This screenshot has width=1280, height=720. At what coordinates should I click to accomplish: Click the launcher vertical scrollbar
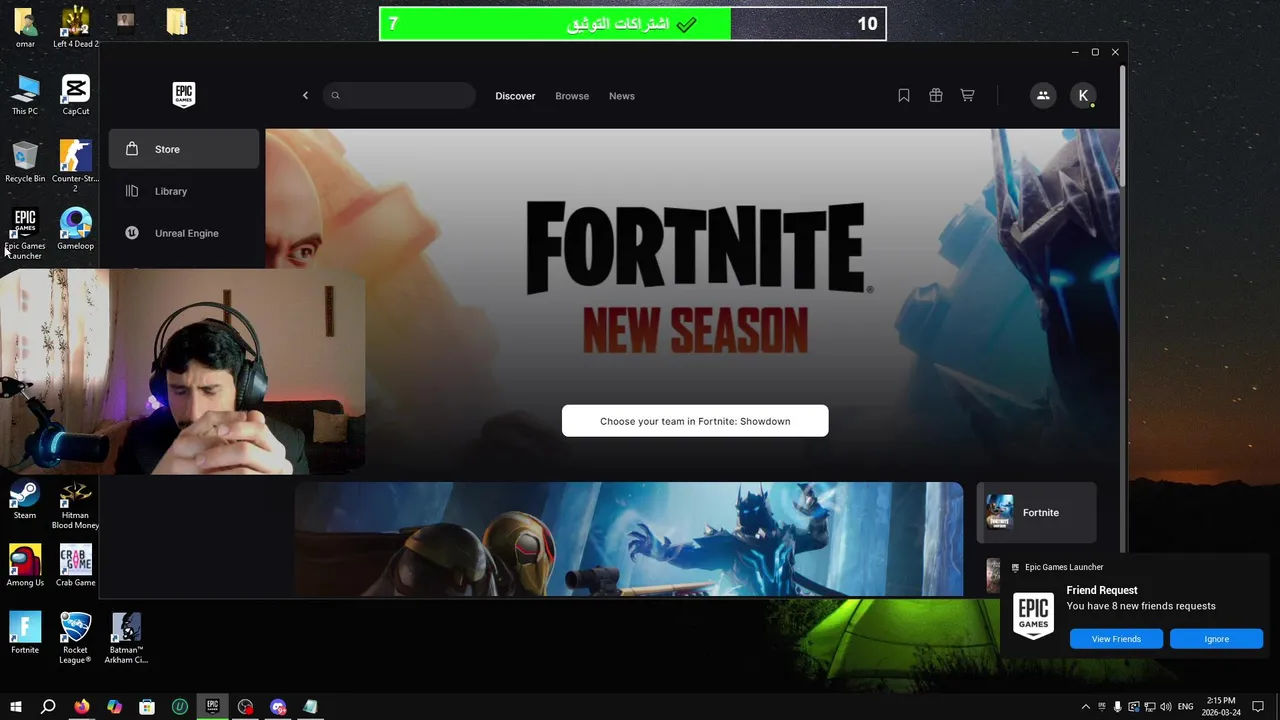(1123, 125)
